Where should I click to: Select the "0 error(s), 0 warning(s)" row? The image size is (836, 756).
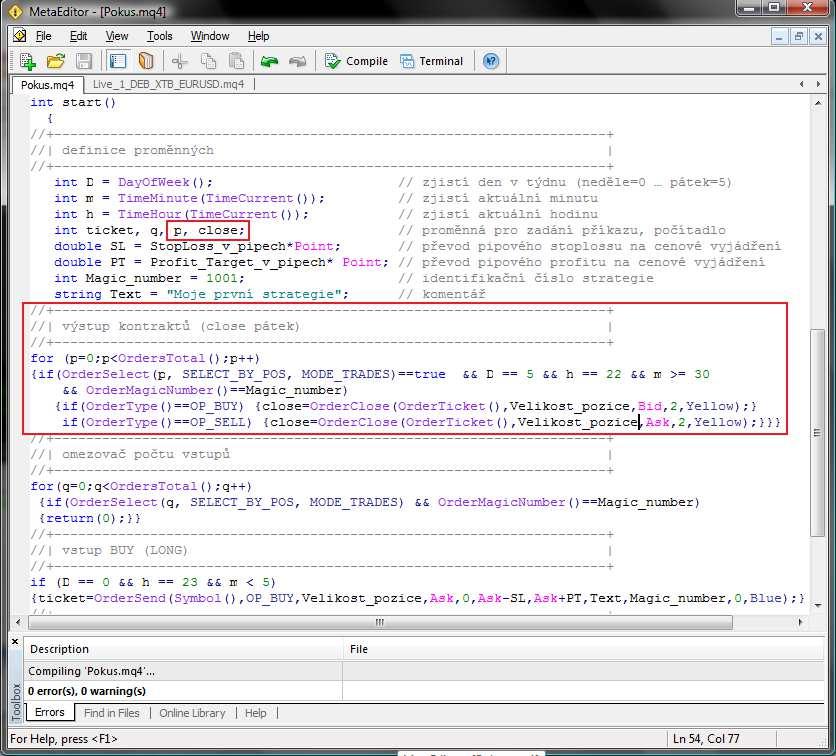[424, 691]
